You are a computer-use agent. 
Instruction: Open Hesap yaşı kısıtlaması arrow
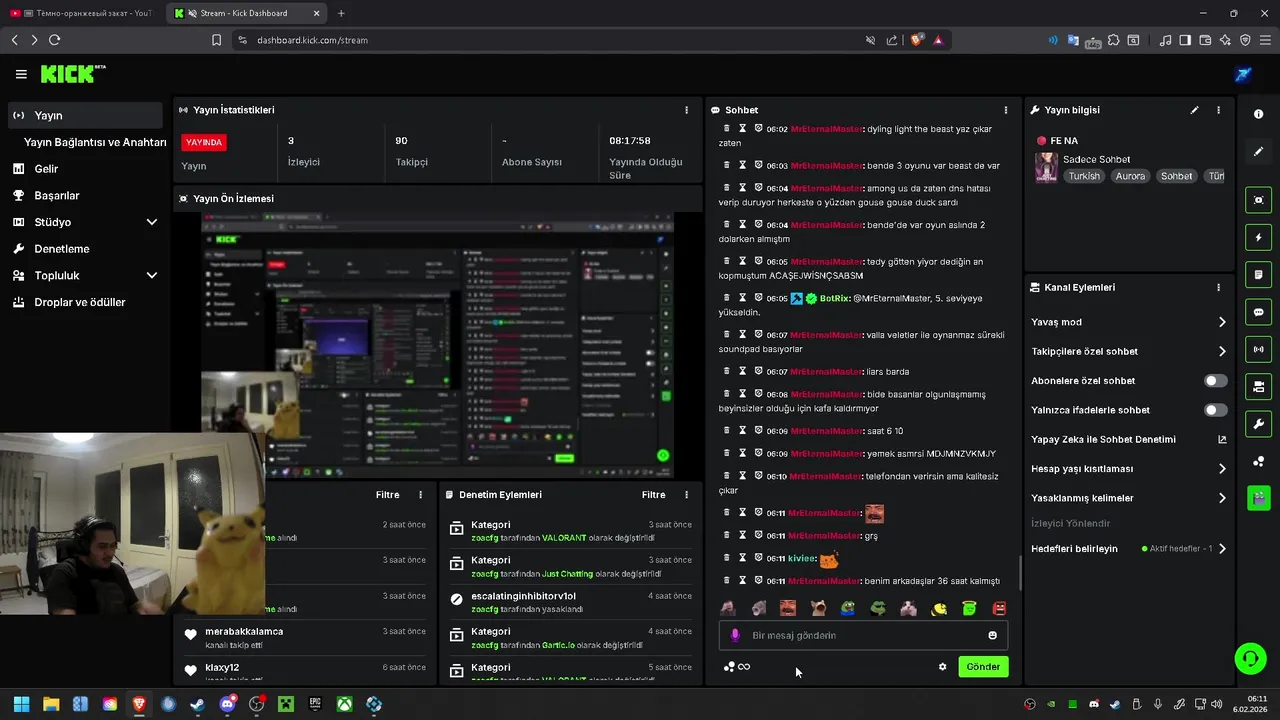click(1222, 468)
